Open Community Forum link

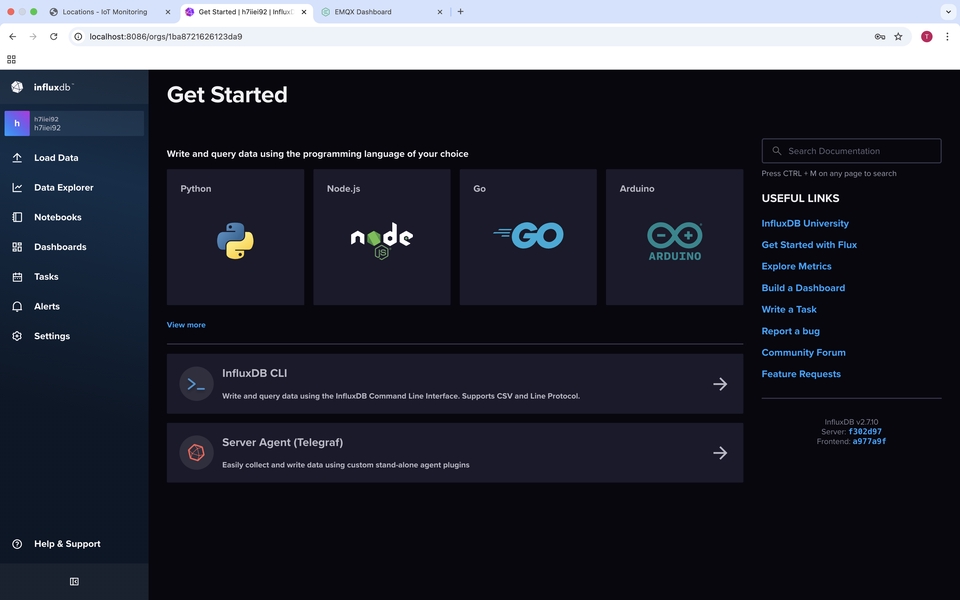click(x=803, y=353)
